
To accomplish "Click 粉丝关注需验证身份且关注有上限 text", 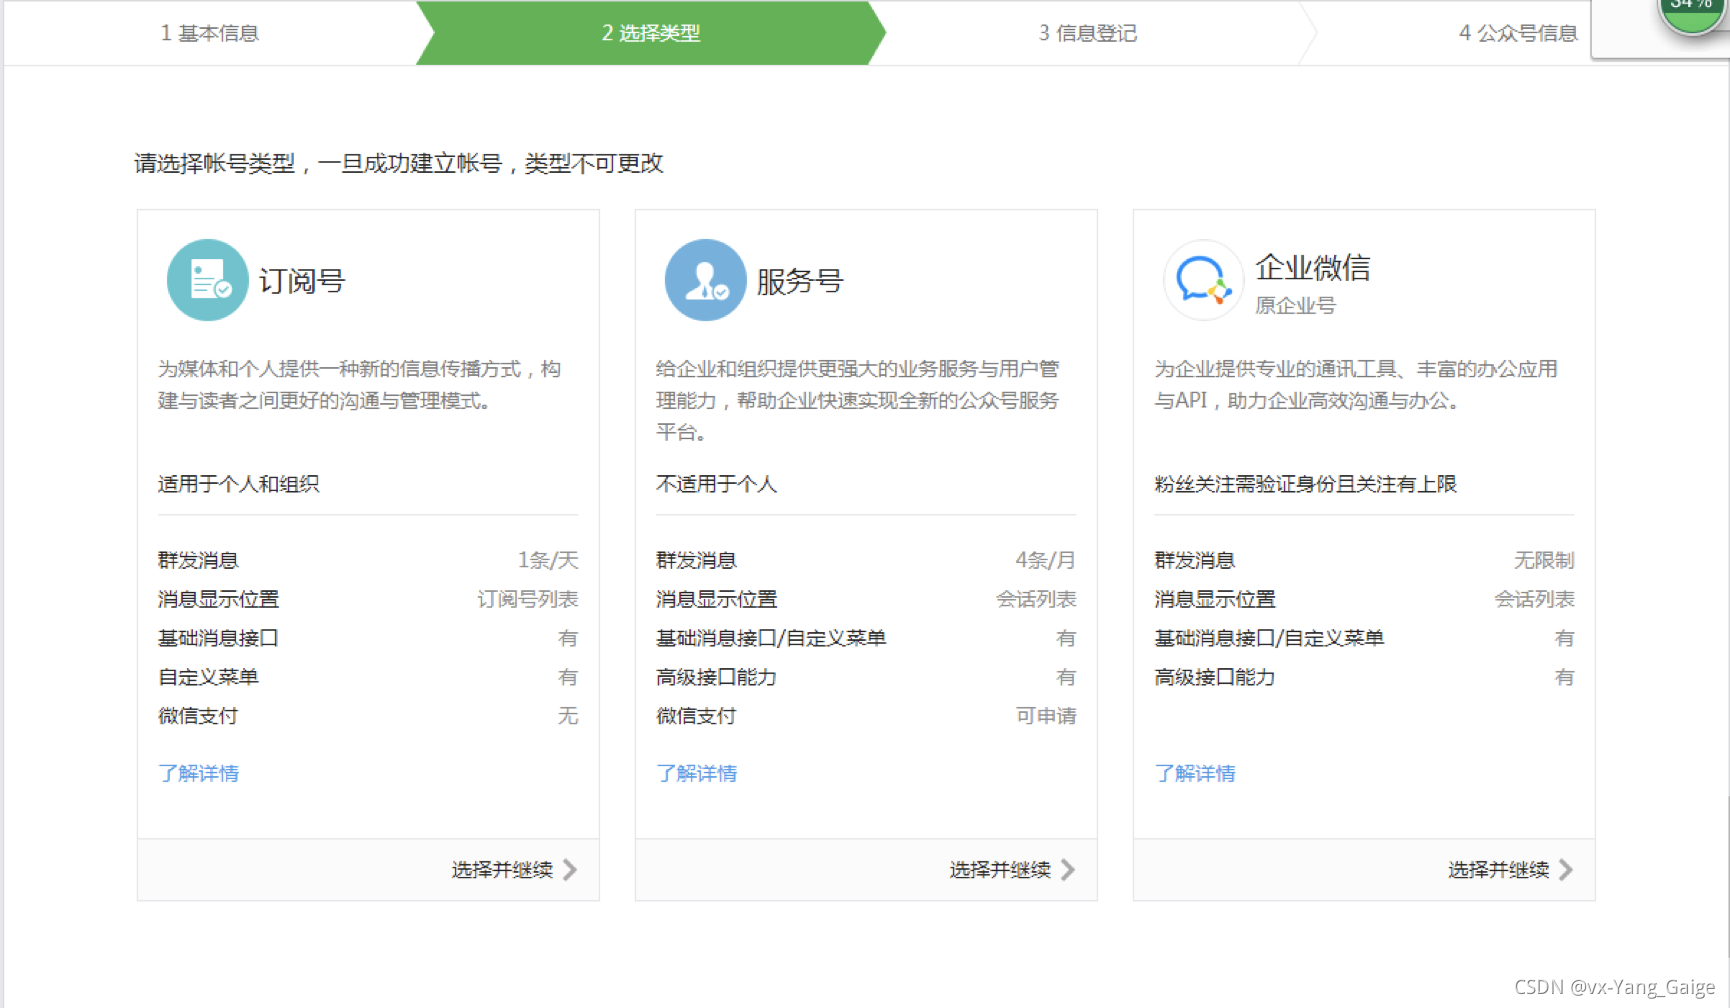I will [1306, 484].
